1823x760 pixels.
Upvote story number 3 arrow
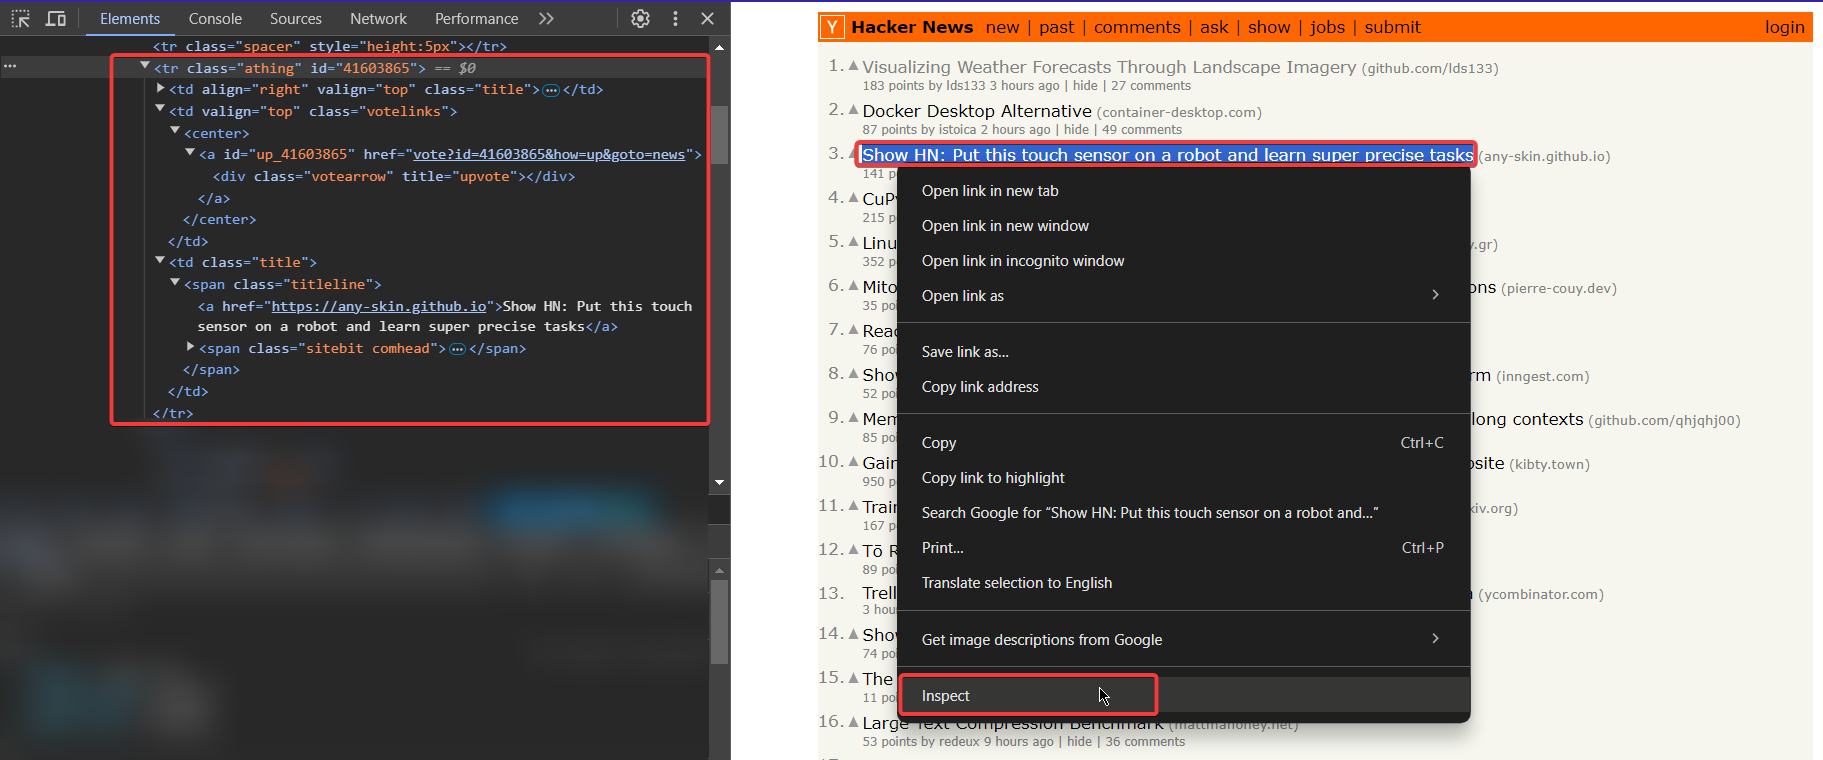(853, 154)
